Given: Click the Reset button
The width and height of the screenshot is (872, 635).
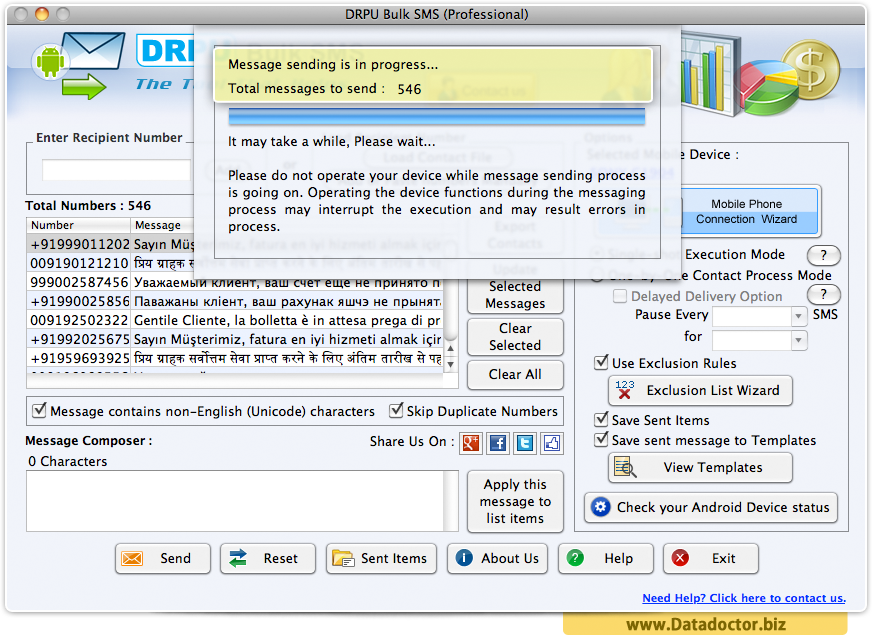Looking at the screenshot, I should (267, 558).
